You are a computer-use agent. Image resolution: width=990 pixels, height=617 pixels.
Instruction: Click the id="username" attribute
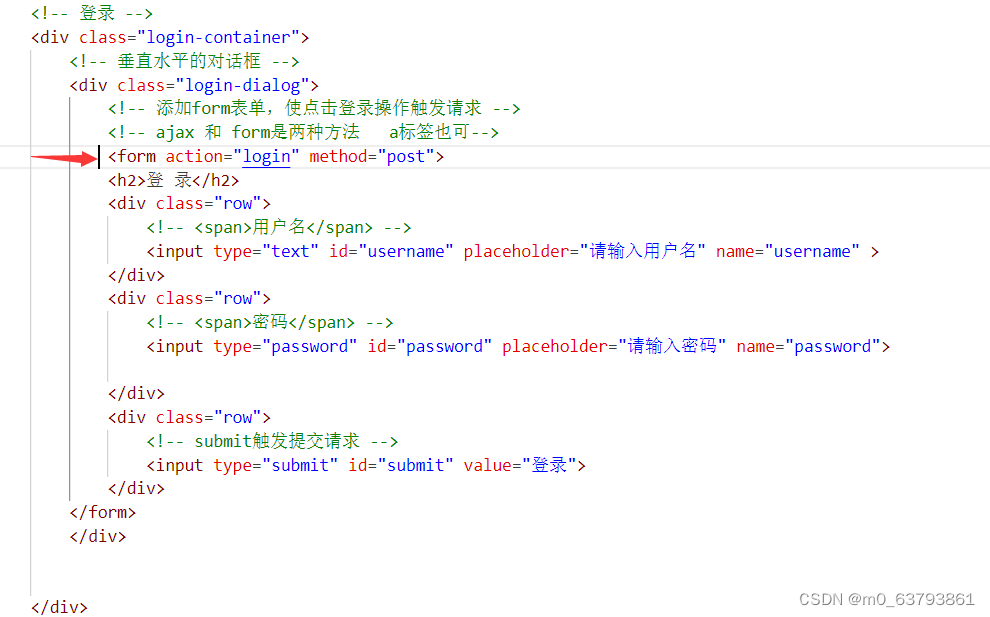pos(391,251)
